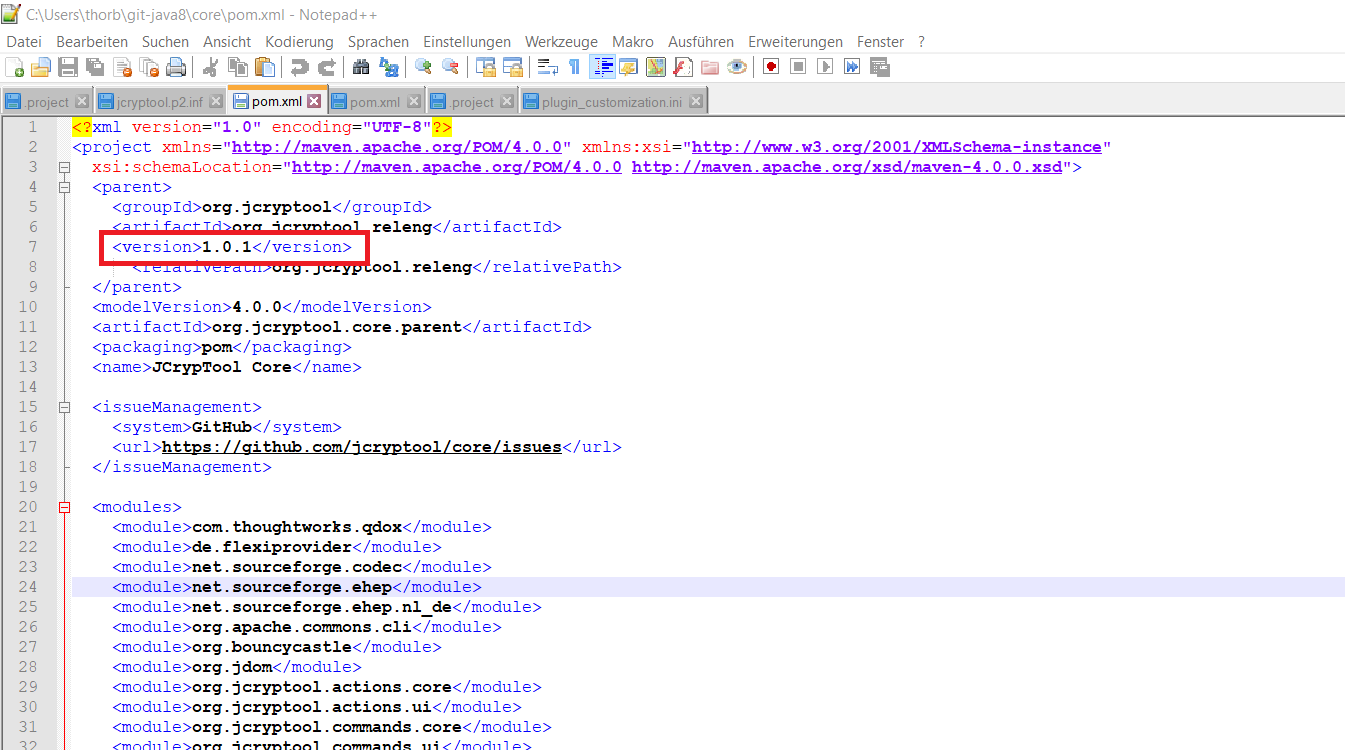
Task: Switch to the jcryptool.p2.inf tab
Action: pyautogui.click(x=159, y=102)
